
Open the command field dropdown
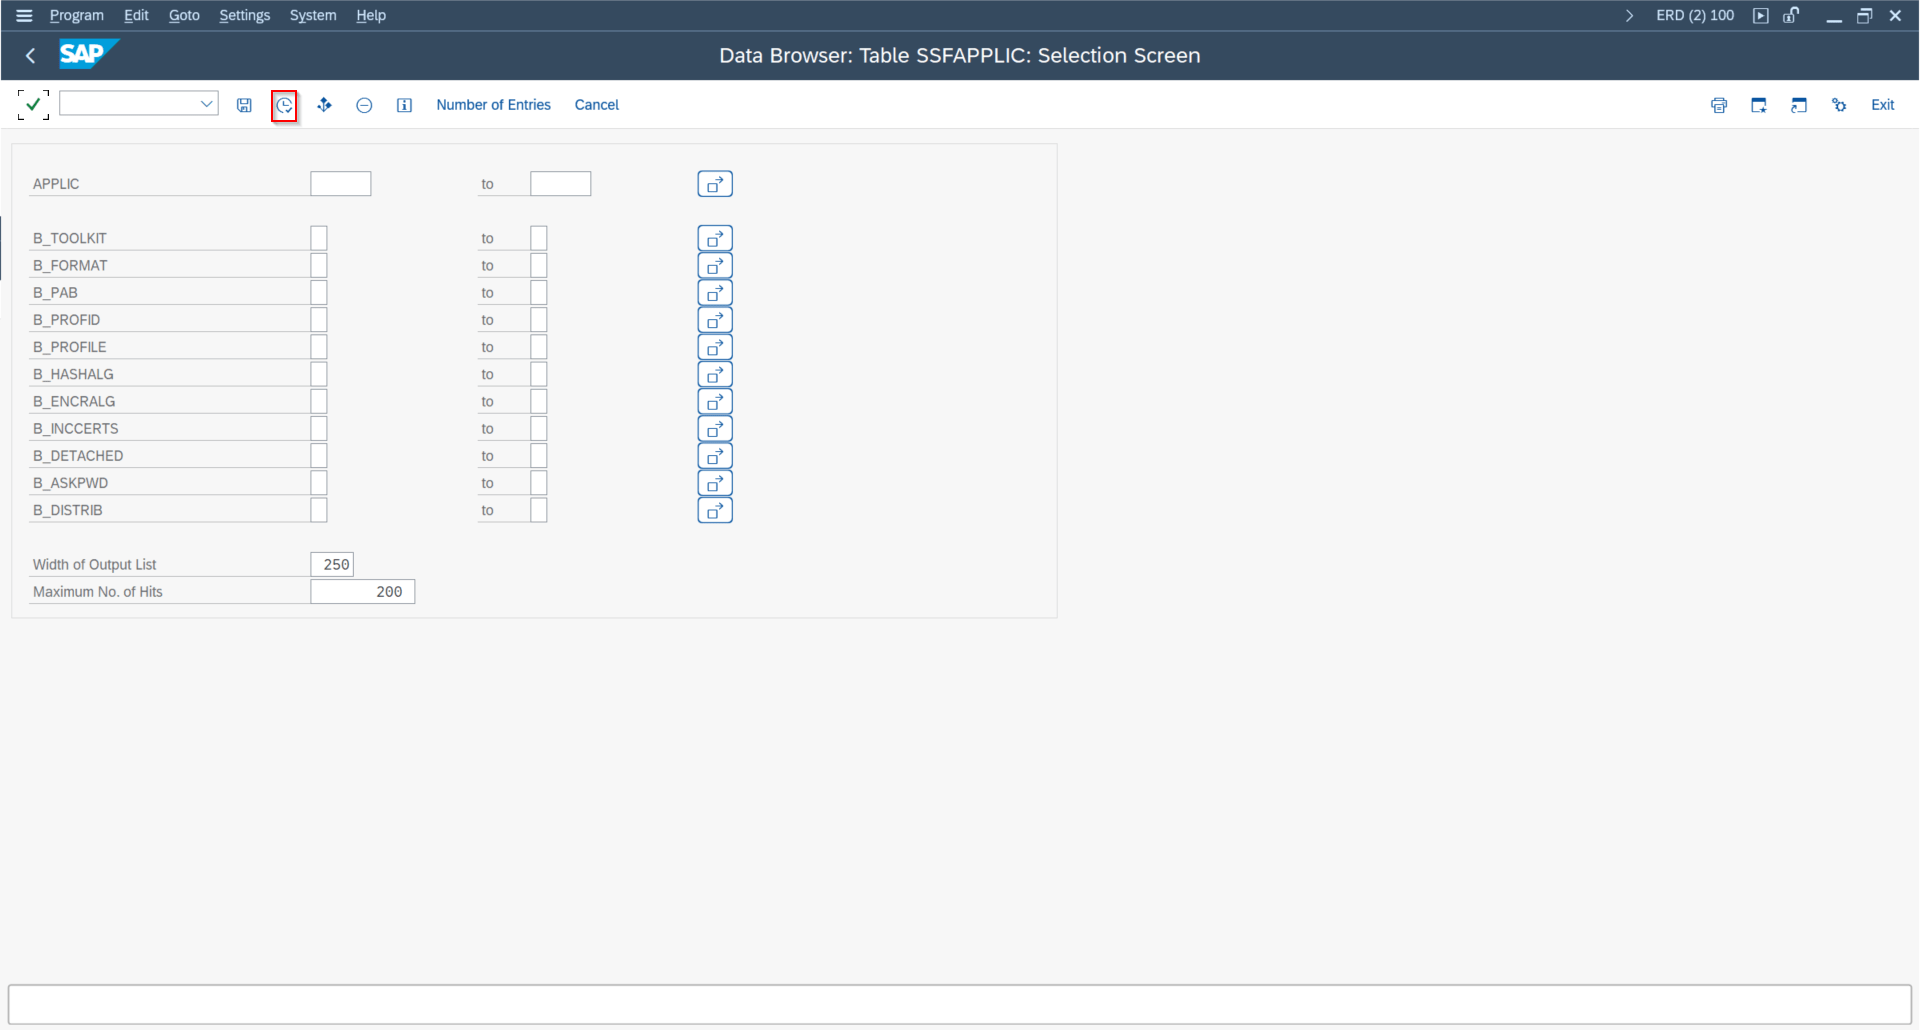206,103
